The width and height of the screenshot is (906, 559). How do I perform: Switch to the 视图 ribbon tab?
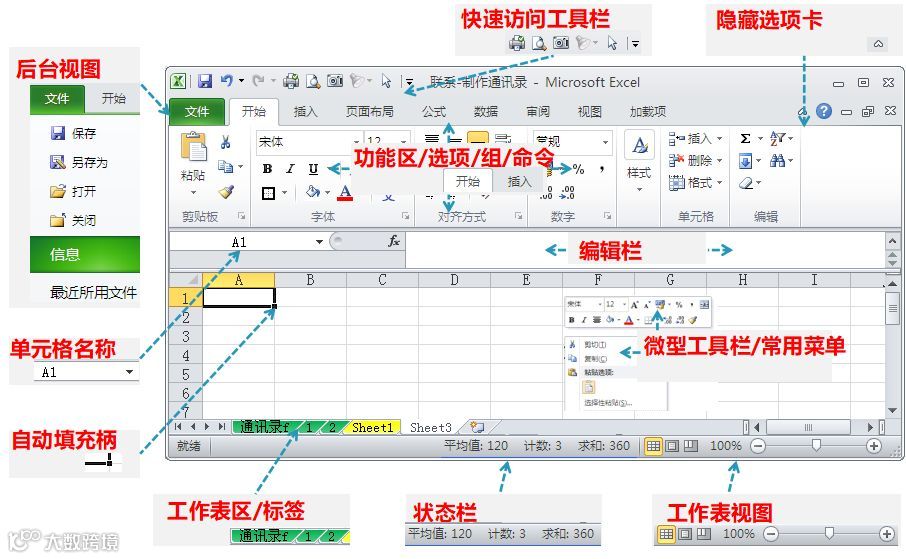click(590, 112)
